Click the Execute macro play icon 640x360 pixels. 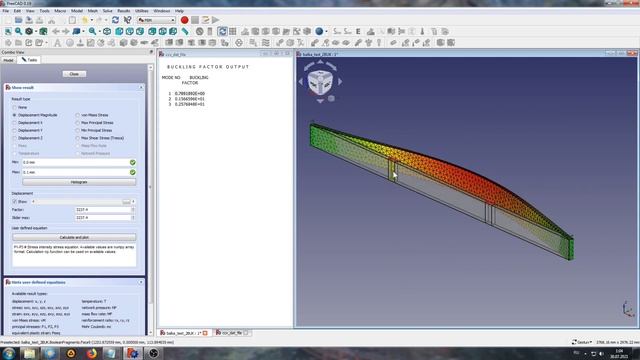[216, 20]
